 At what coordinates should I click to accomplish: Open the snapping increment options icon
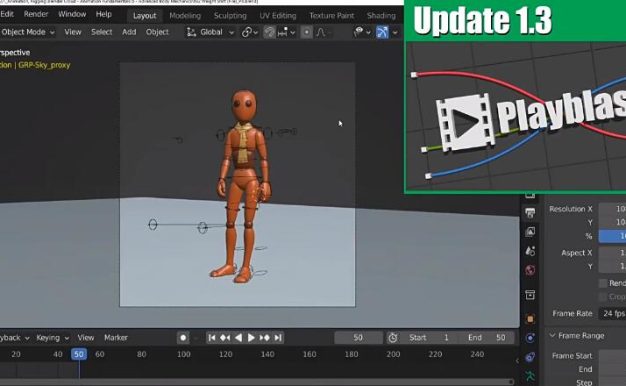(283, 32)
